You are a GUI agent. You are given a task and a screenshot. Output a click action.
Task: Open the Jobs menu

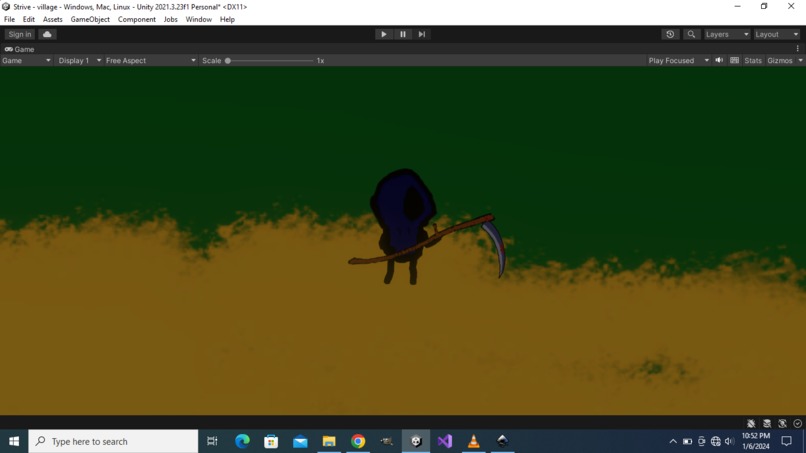(171, 20)
